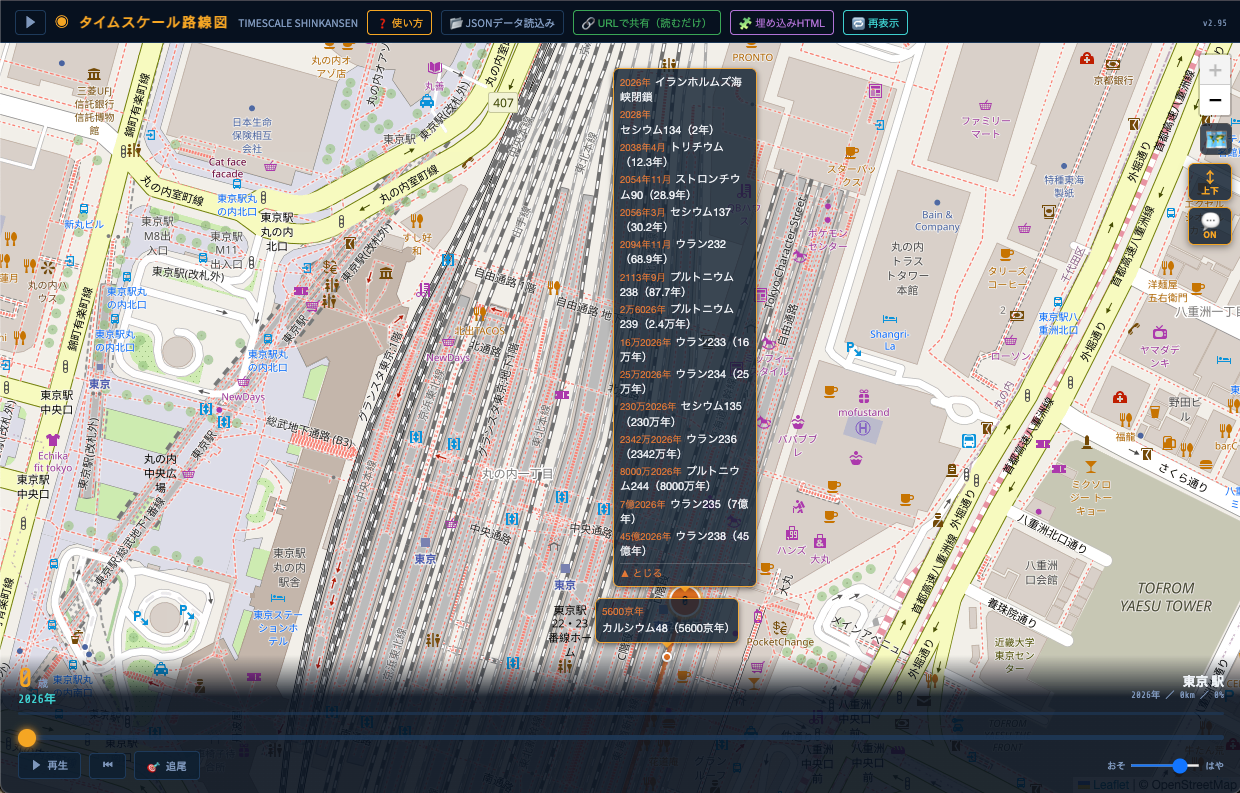Viewport: 1240px width, 793px height.
Task: Click the 東京 駅 station name label
Action: pyautogui.click(x=1203, y=681)
